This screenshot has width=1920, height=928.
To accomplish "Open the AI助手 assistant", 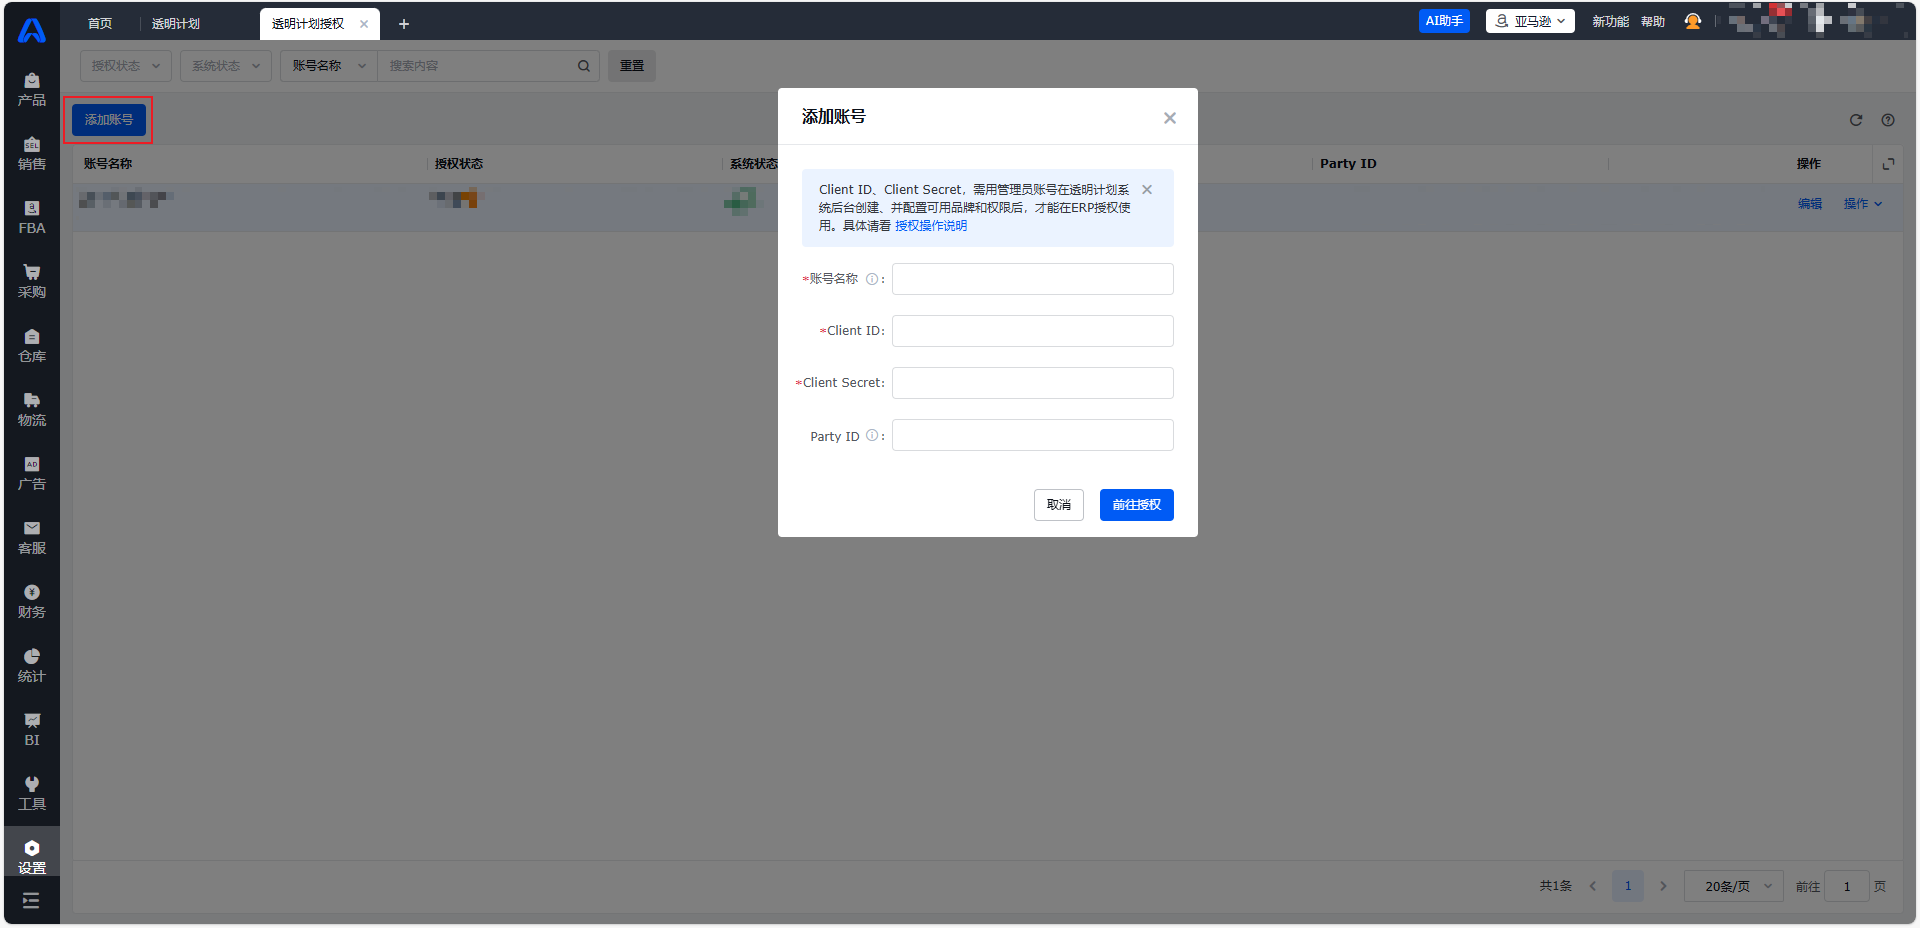I will [1443, 21].
